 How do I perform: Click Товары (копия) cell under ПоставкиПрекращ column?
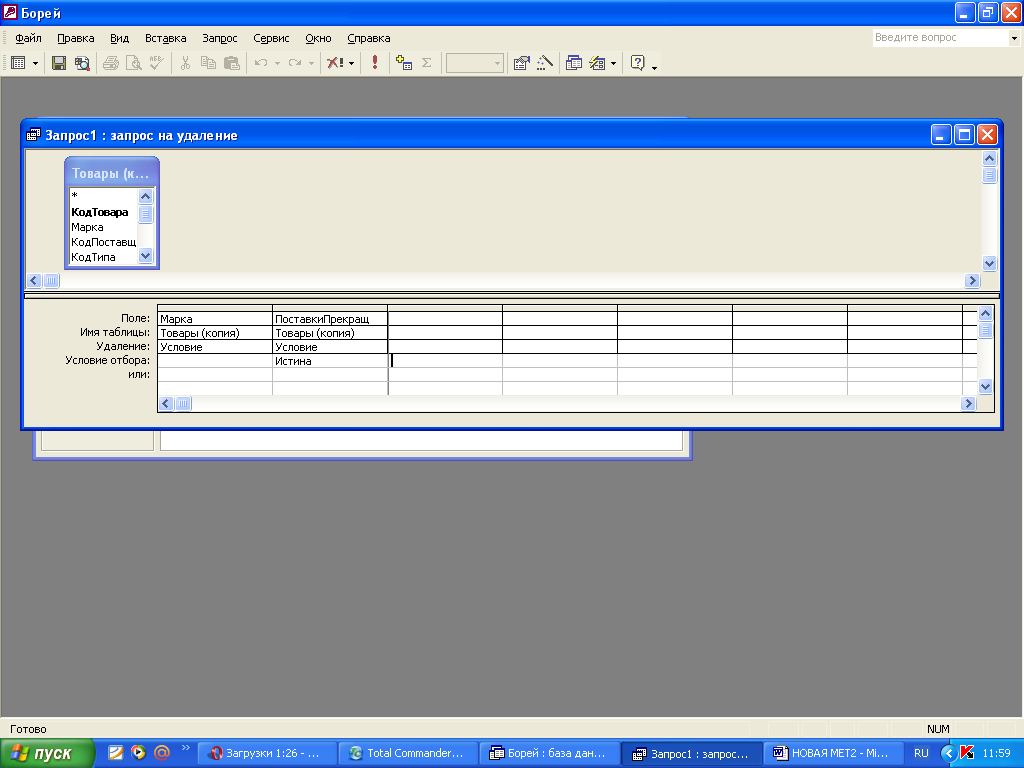point(330,332)
